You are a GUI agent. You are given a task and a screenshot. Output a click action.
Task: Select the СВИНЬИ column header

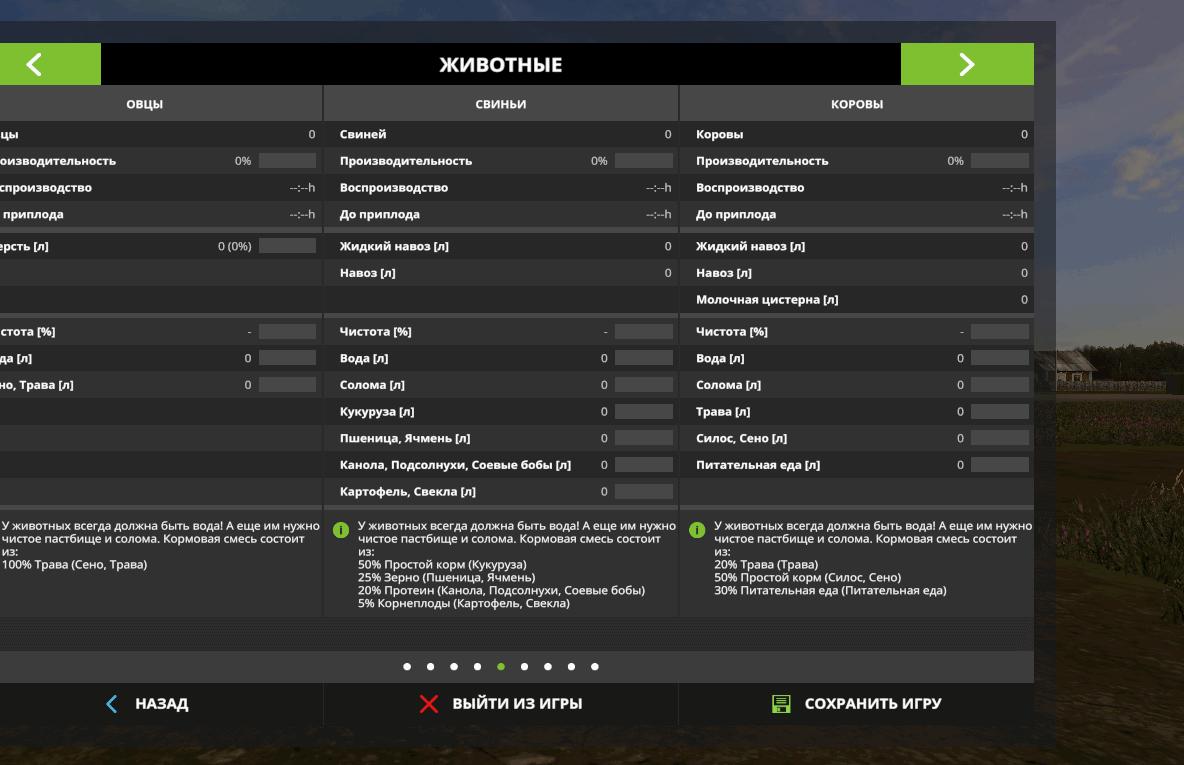tap(500, 104)
